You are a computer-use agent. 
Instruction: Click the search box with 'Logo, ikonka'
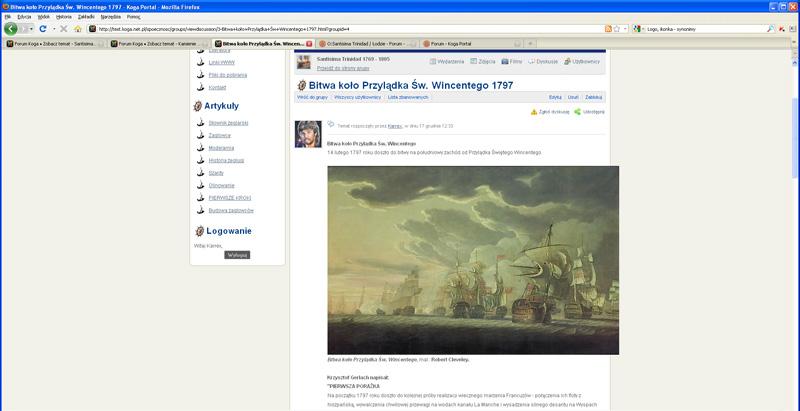[706, 29]
